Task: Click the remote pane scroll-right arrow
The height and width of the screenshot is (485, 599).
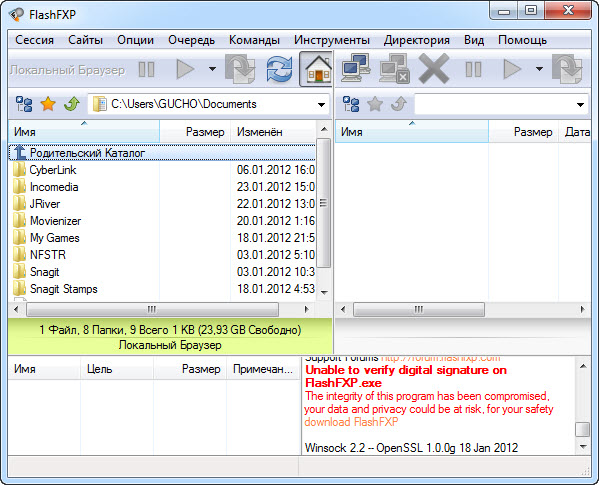Action: click(x=583, y=309)
